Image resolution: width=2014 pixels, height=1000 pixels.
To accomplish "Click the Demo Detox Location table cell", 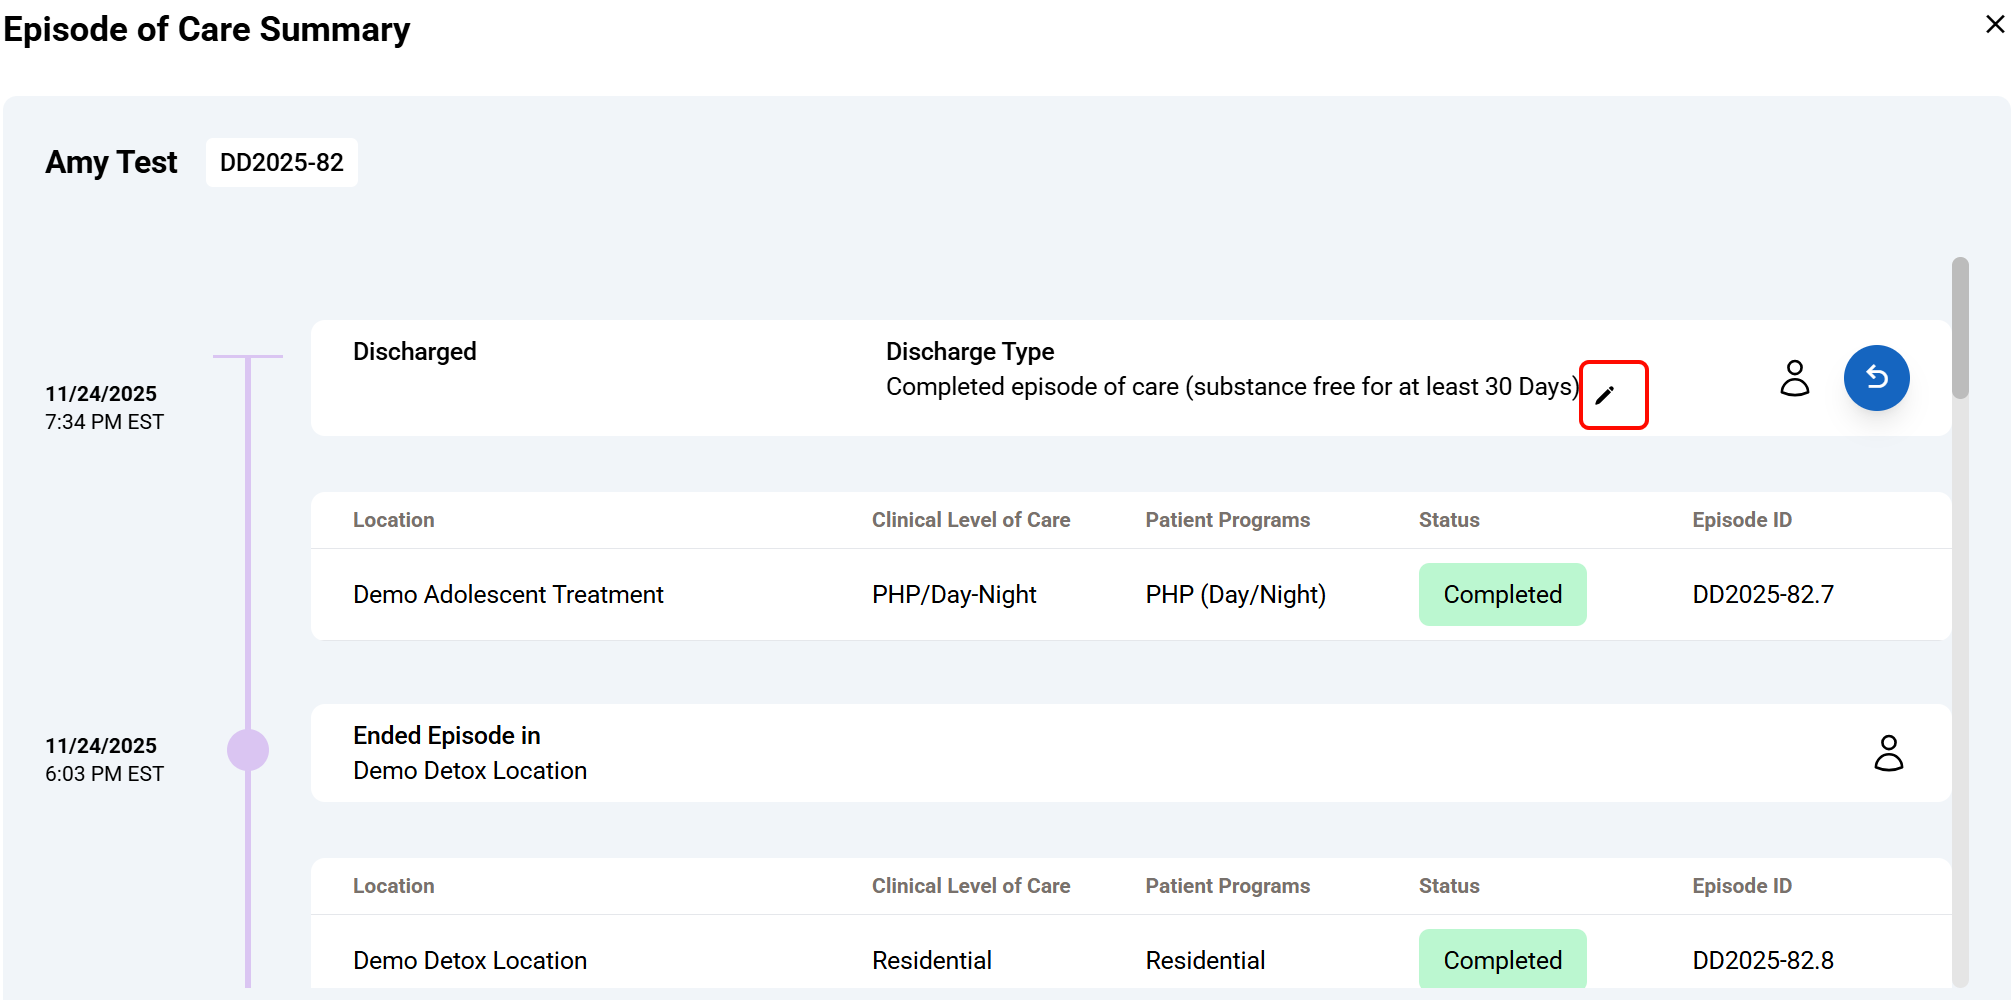I will coord(470,960).
